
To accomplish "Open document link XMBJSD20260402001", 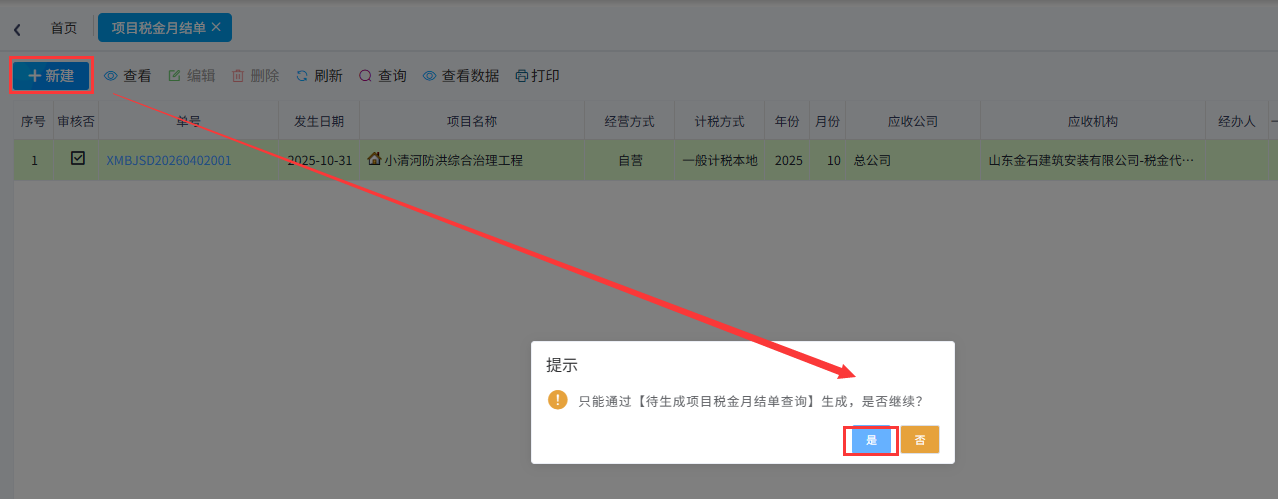I will 169,160.
